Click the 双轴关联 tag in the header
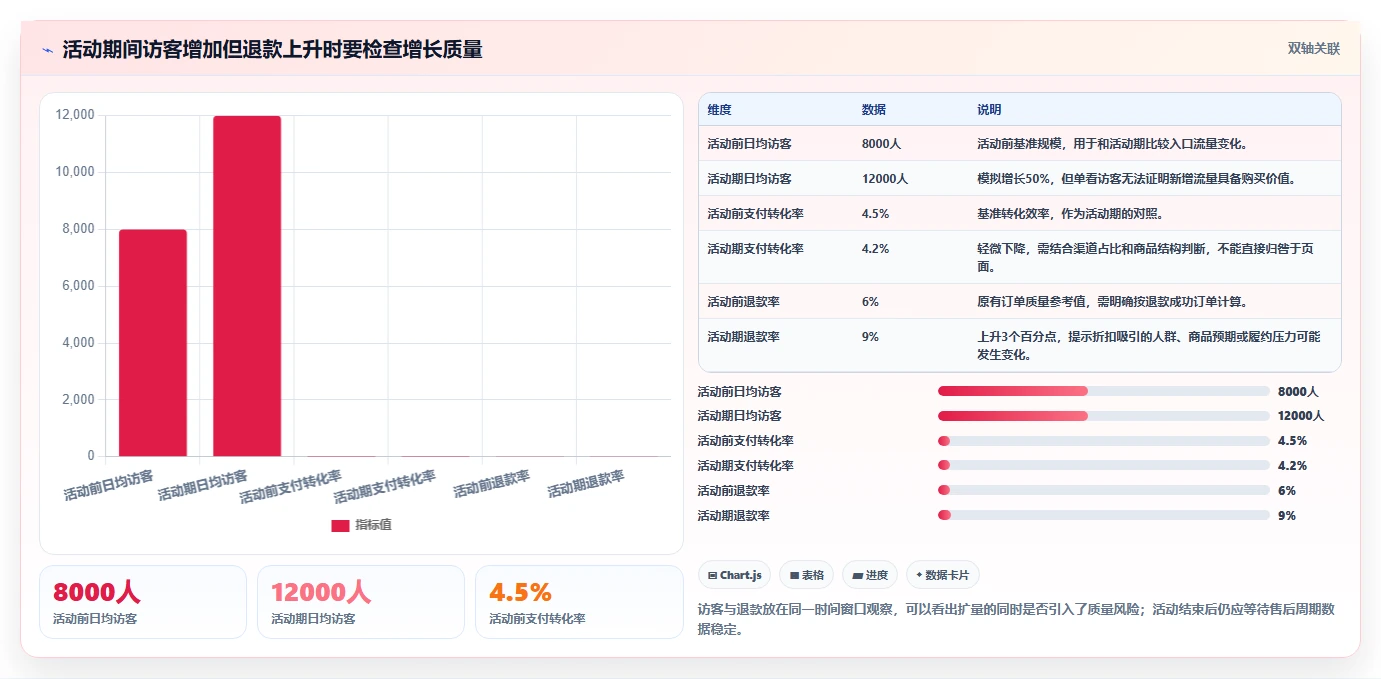The width and height of the screenshot is (1381, 679). click(1313, 48)
